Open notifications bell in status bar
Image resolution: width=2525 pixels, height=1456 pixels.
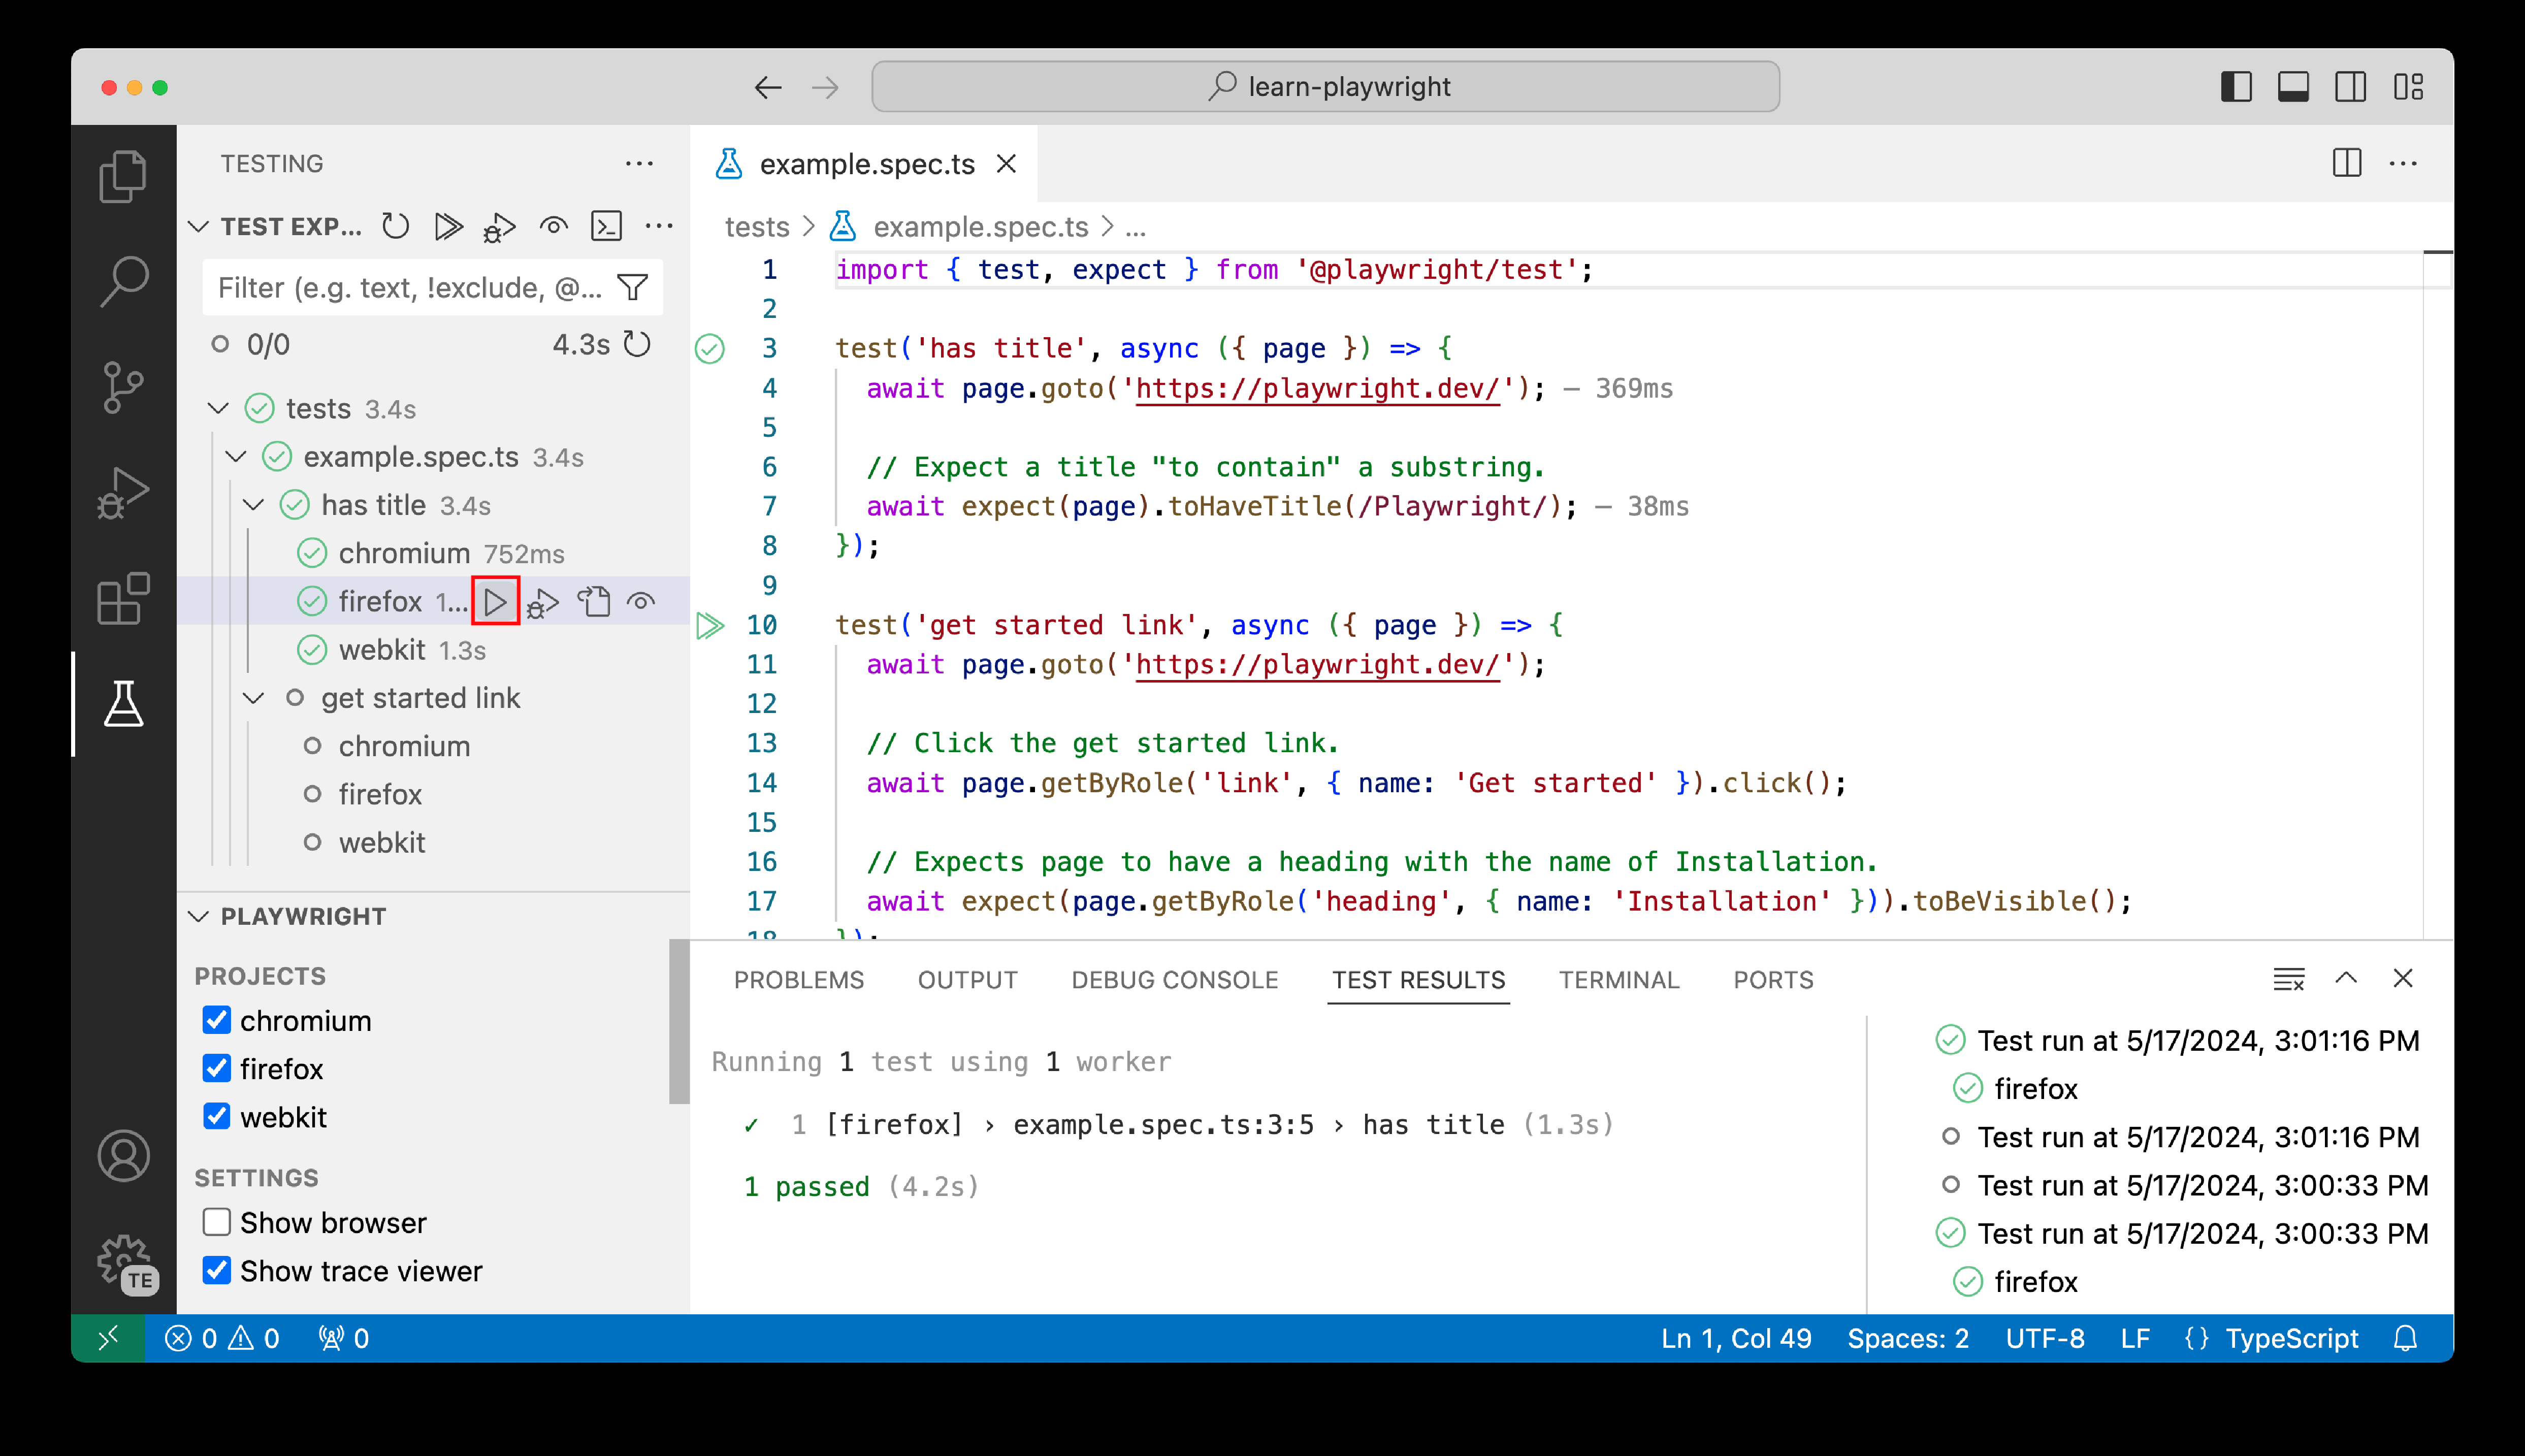point(2406,1338)
